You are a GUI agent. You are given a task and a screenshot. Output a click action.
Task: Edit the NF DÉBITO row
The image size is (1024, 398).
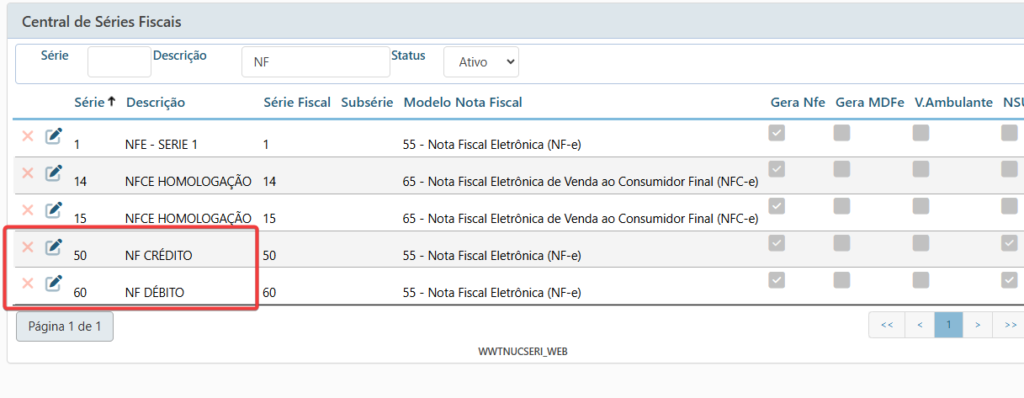click(x=54, y=283)
